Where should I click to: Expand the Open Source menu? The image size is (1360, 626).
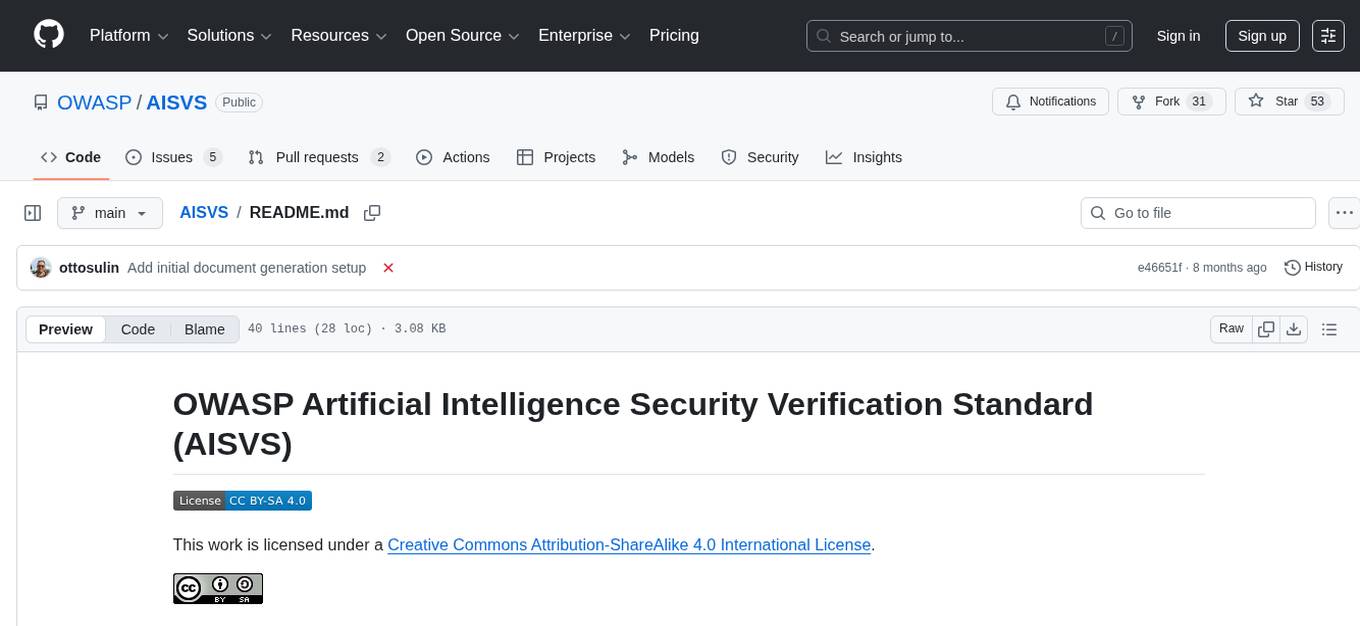(x=462, y=36)
